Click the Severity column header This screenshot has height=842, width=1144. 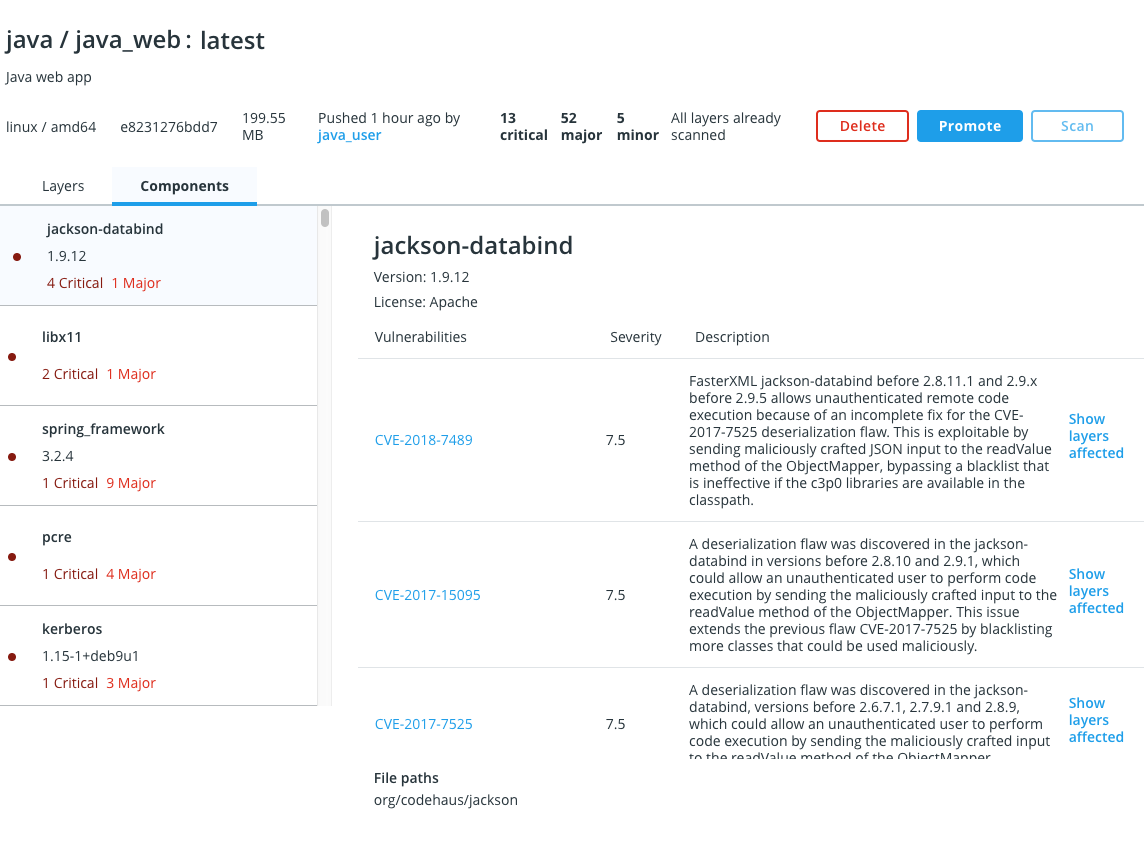click(x=635, y=337)
